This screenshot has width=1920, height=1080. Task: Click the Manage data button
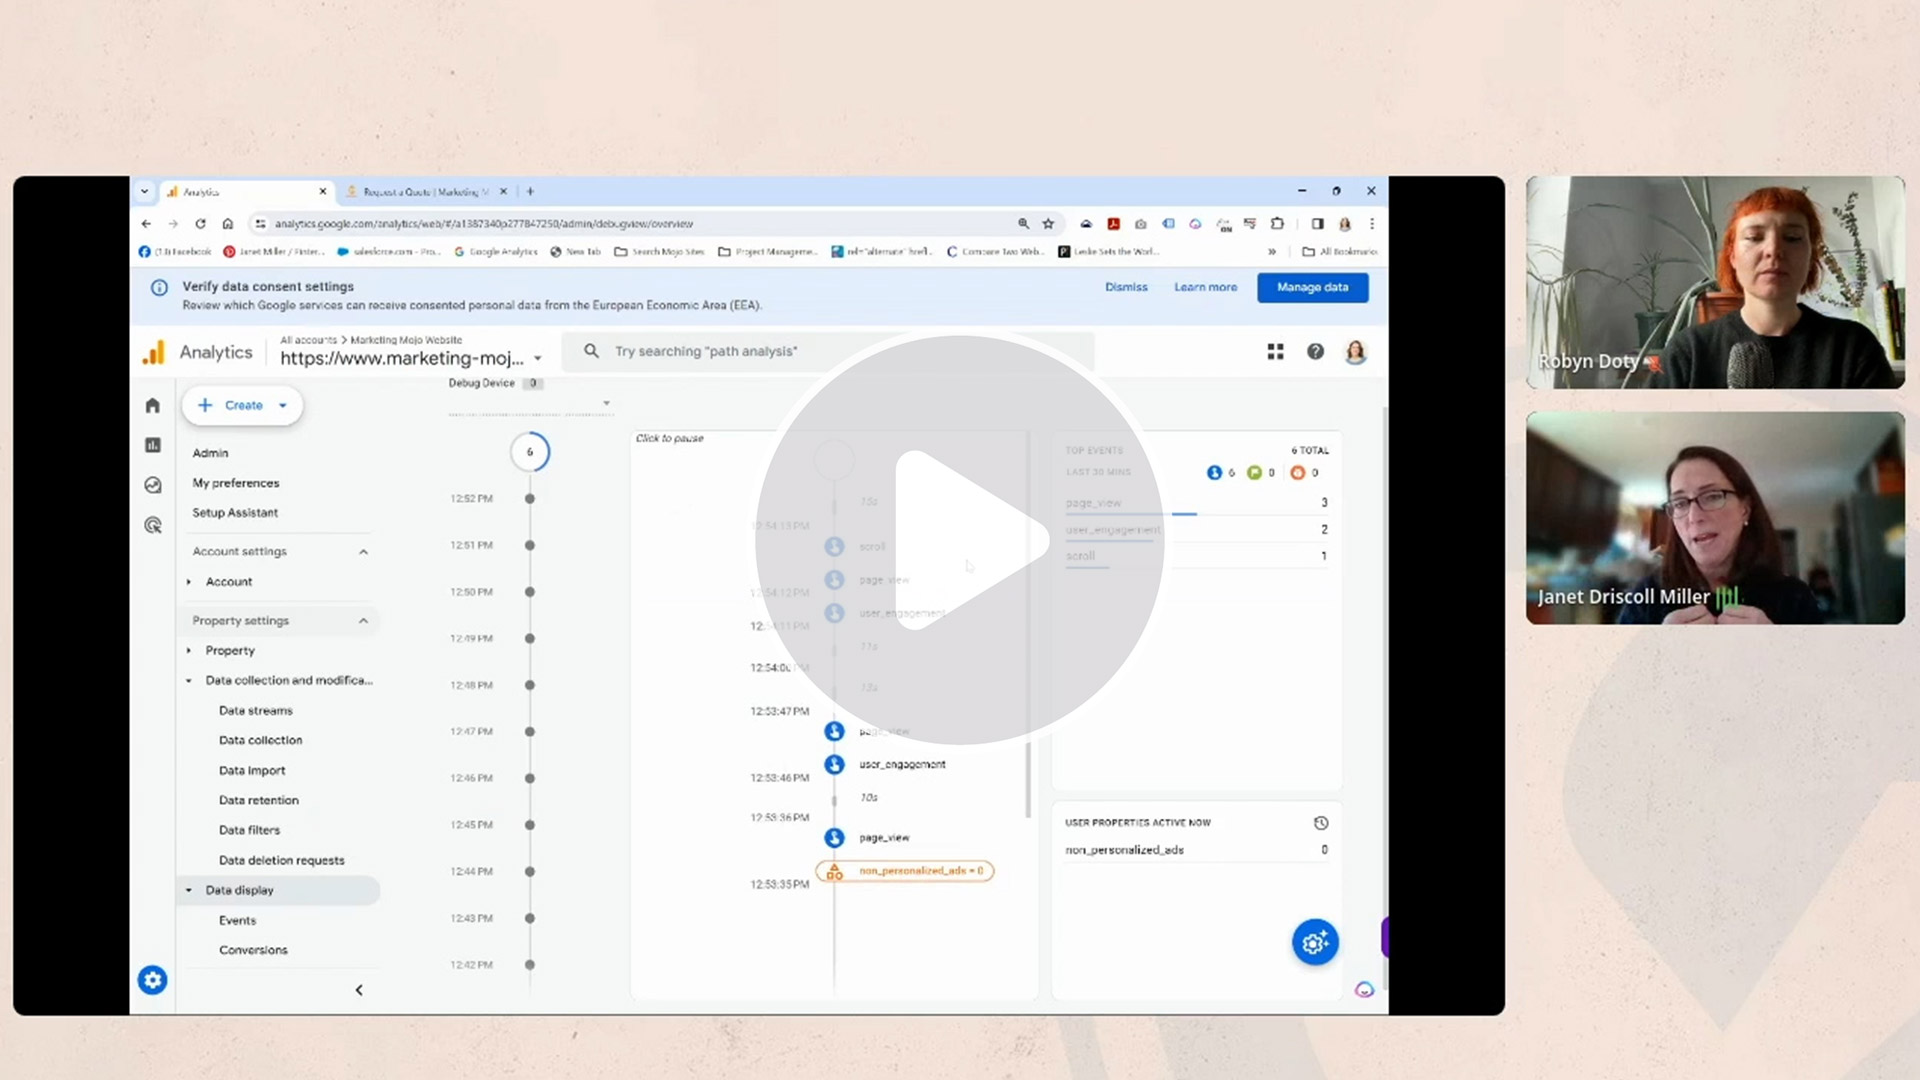click(1312, 287)
